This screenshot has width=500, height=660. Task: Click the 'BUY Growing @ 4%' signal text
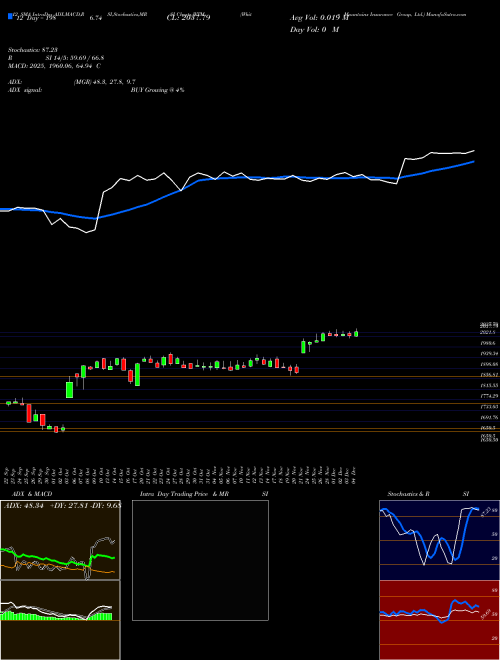(157, 90)
